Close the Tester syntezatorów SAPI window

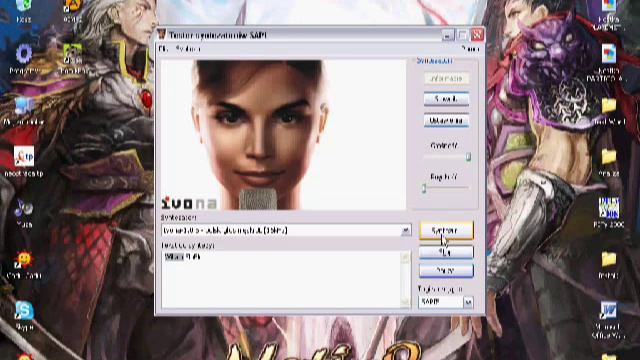click(x=477, y=35)
